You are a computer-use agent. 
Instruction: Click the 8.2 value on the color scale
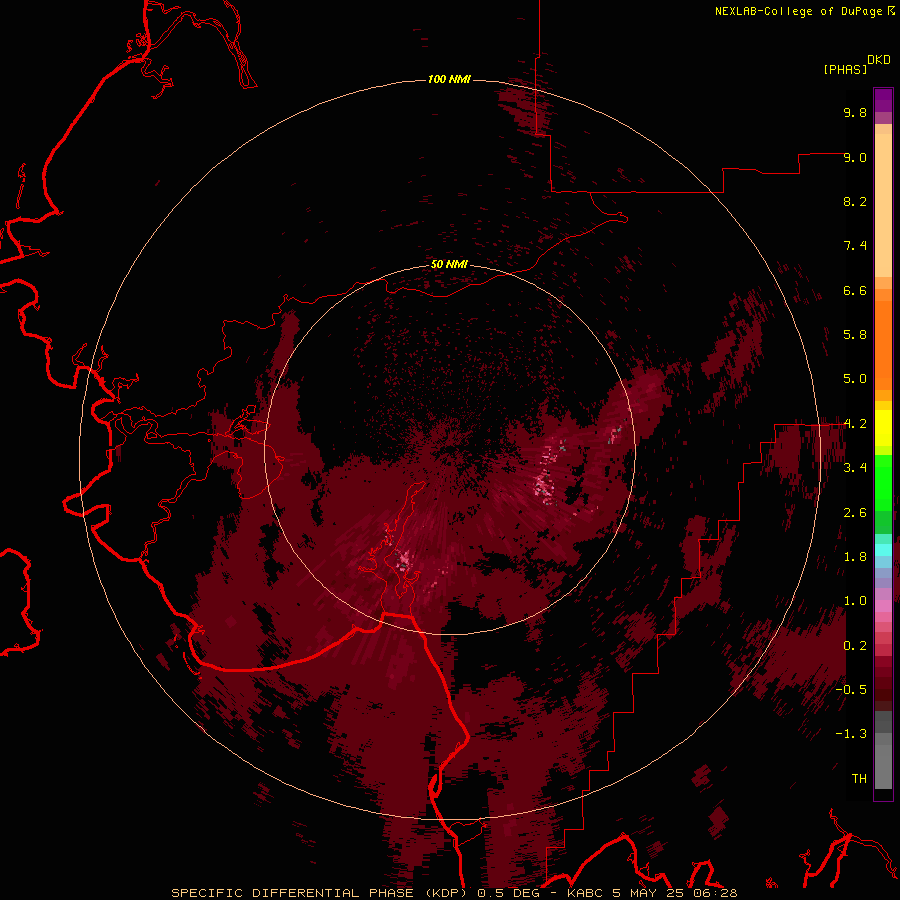[x=855, y=201]
